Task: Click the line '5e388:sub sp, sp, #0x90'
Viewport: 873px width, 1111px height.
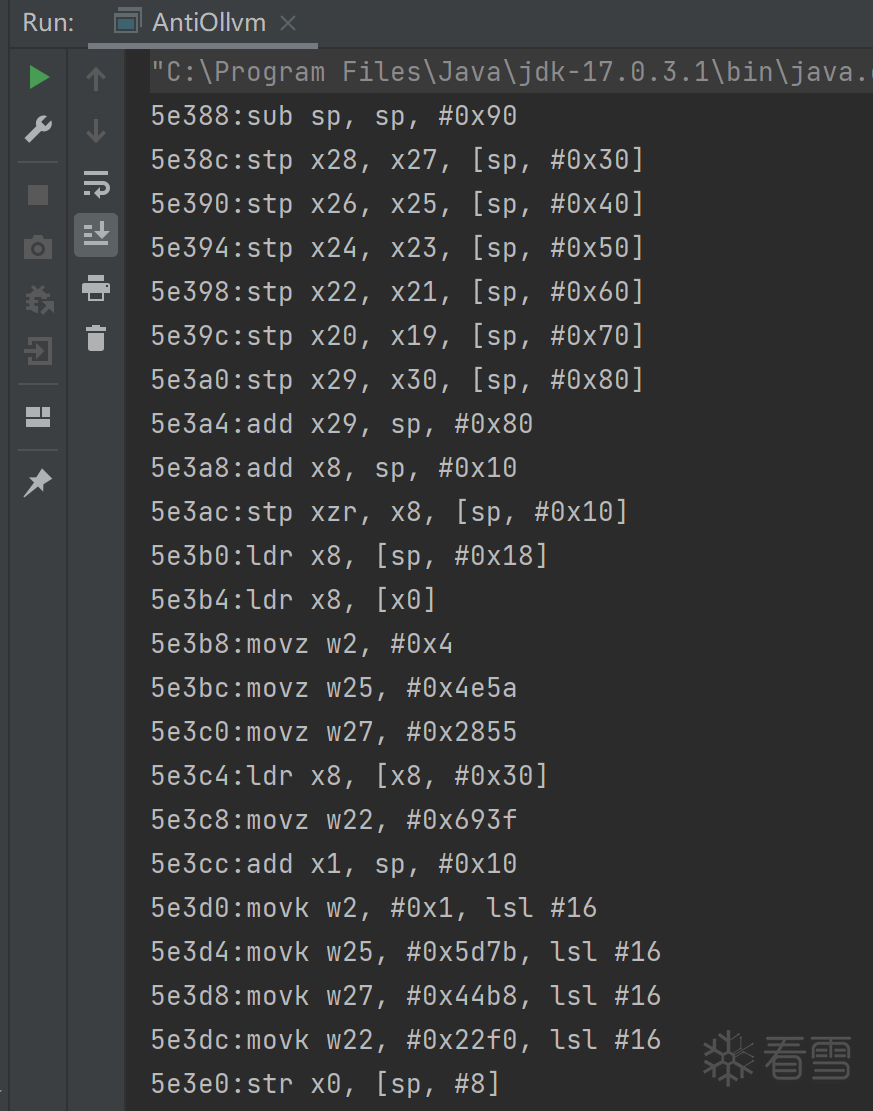Action: coord(333,116)
